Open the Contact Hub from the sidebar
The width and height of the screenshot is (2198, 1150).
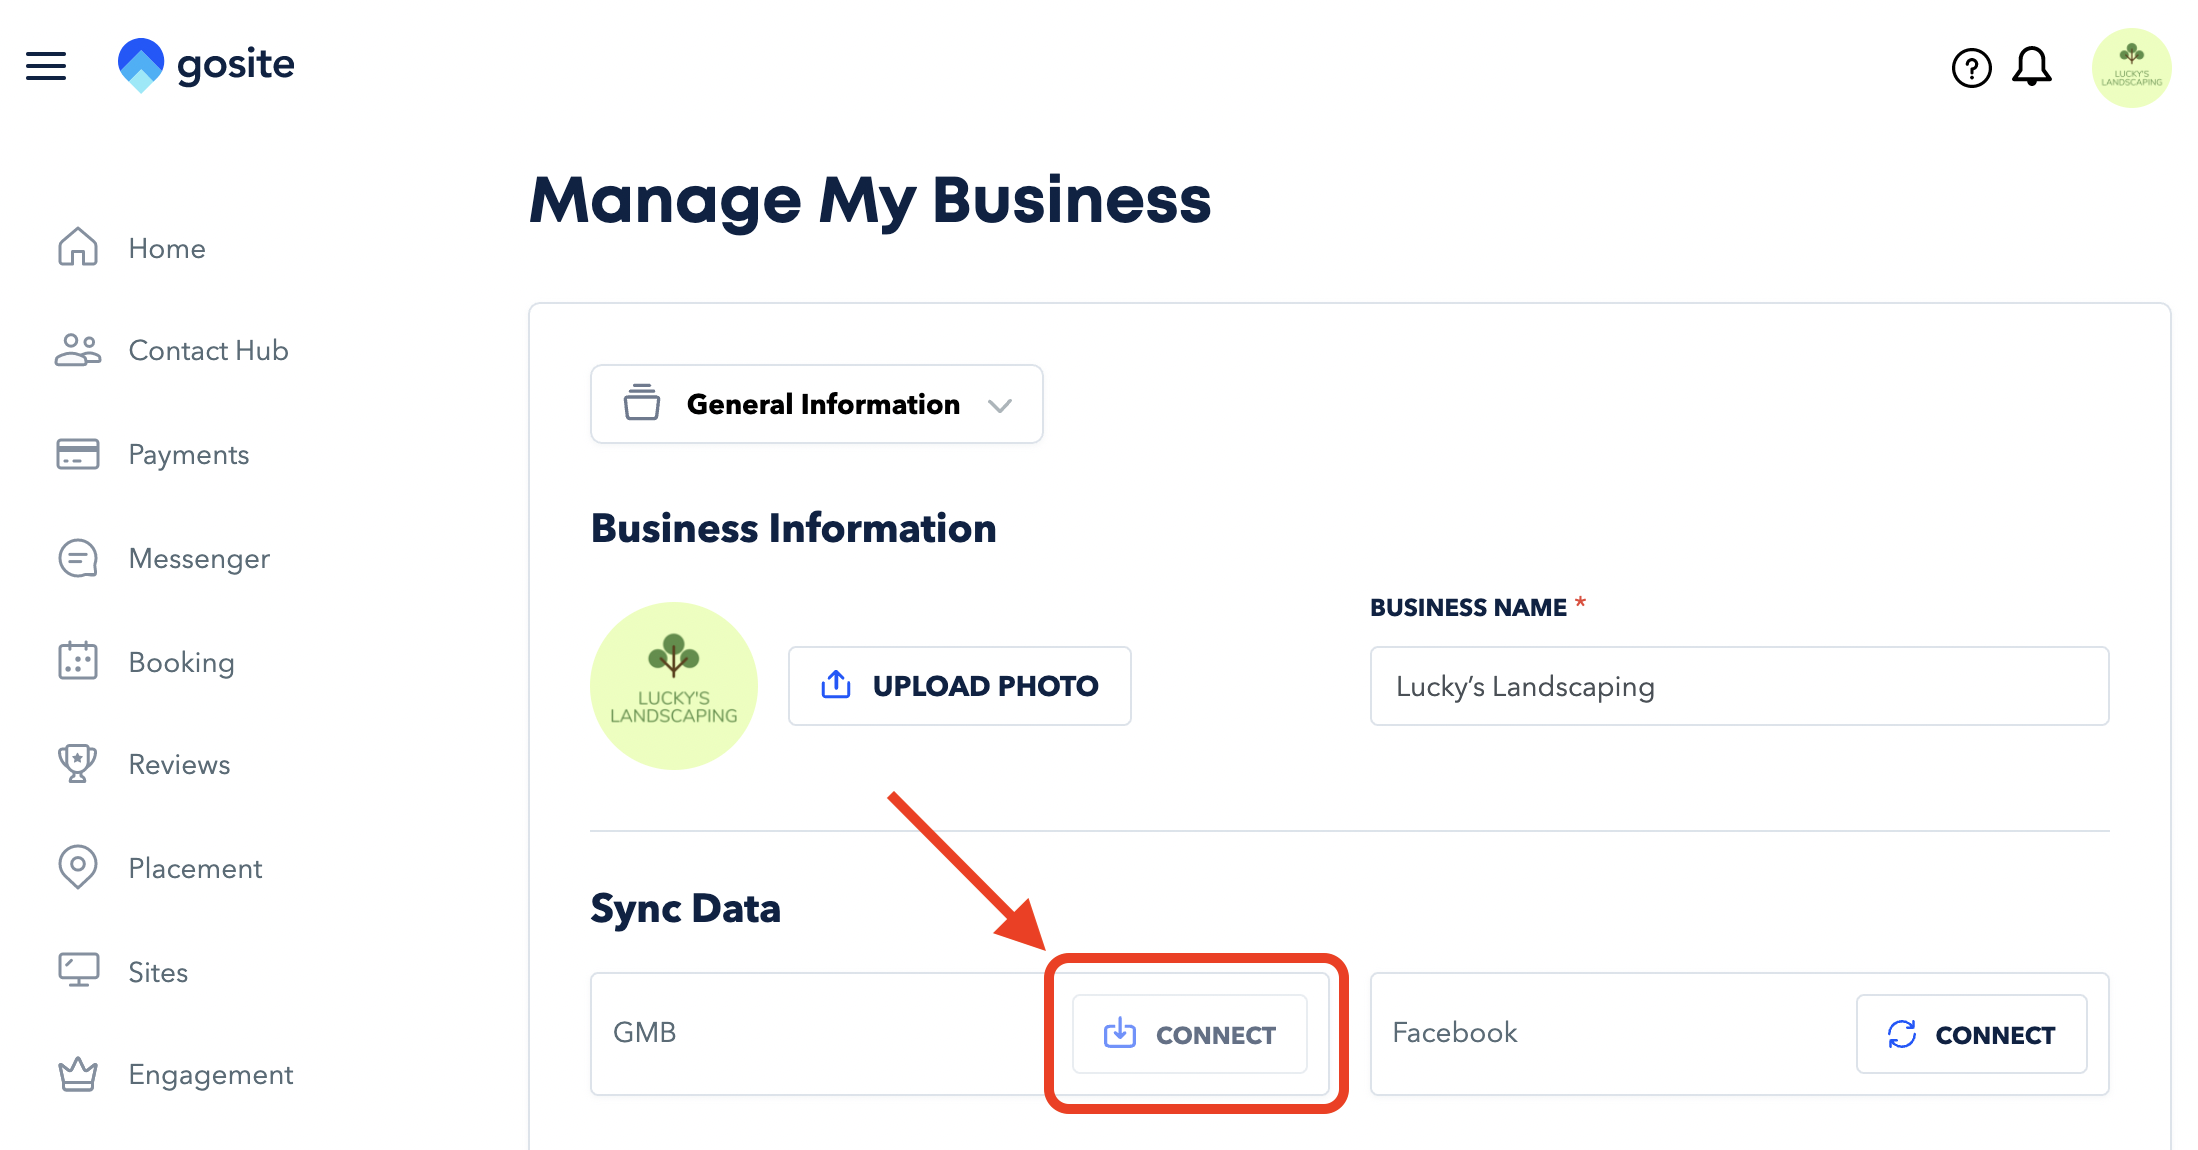point(207,350)
